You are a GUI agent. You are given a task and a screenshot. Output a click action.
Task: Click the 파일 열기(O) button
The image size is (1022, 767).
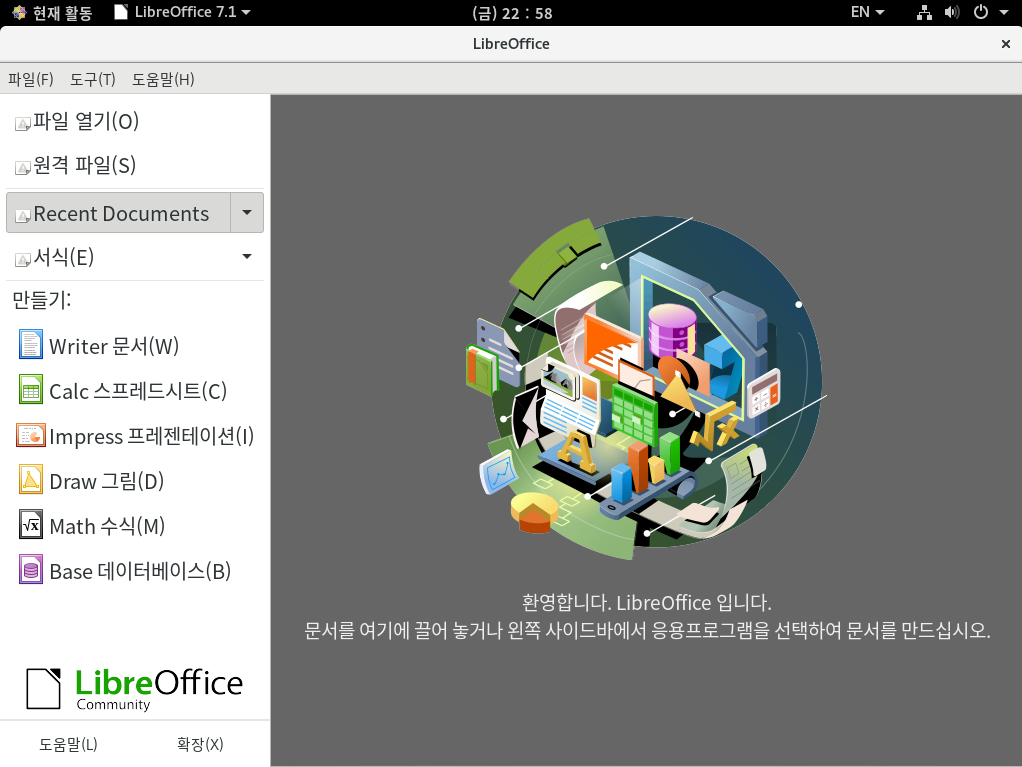click(135, 121)
